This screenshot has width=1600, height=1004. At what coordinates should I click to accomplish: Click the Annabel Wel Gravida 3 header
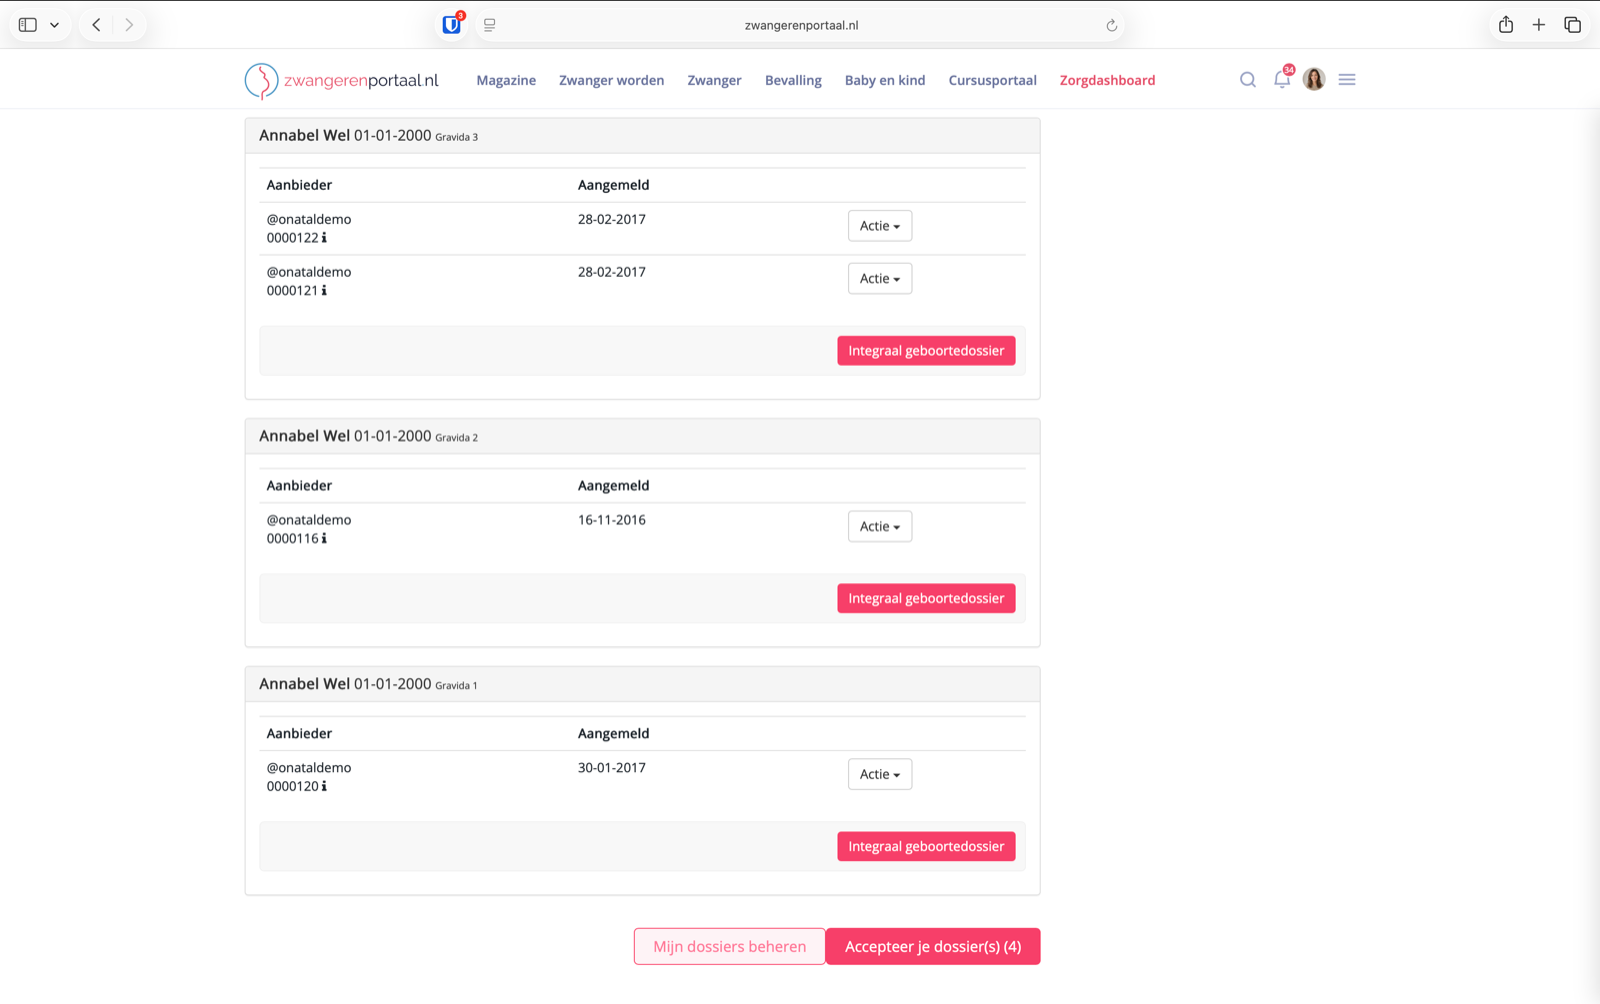(643, 136)
